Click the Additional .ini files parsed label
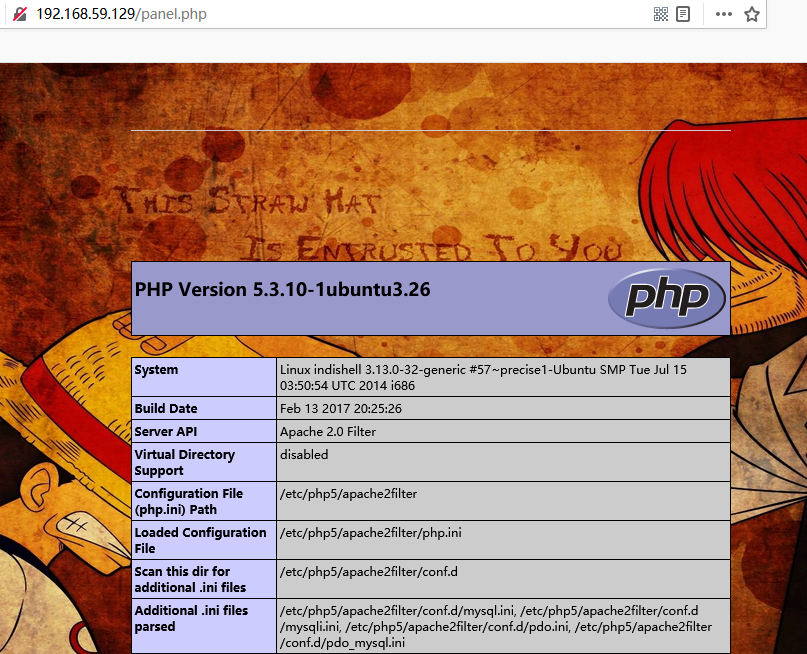807x654 pixels. pos(191,618)
